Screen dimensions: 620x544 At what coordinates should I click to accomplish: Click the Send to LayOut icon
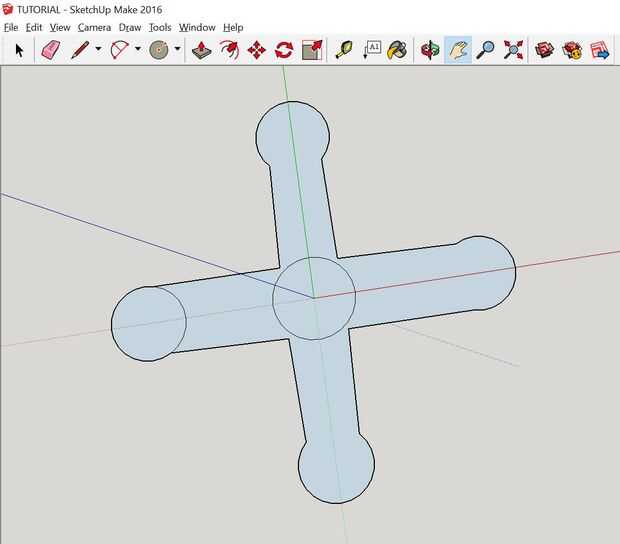[599, 50]
